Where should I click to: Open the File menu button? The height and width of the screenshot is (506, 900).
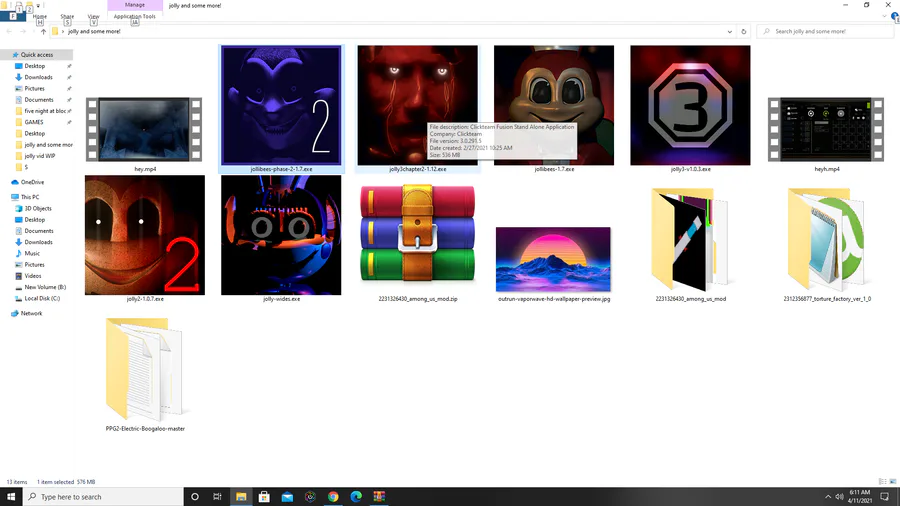click(x=13, y=17)
